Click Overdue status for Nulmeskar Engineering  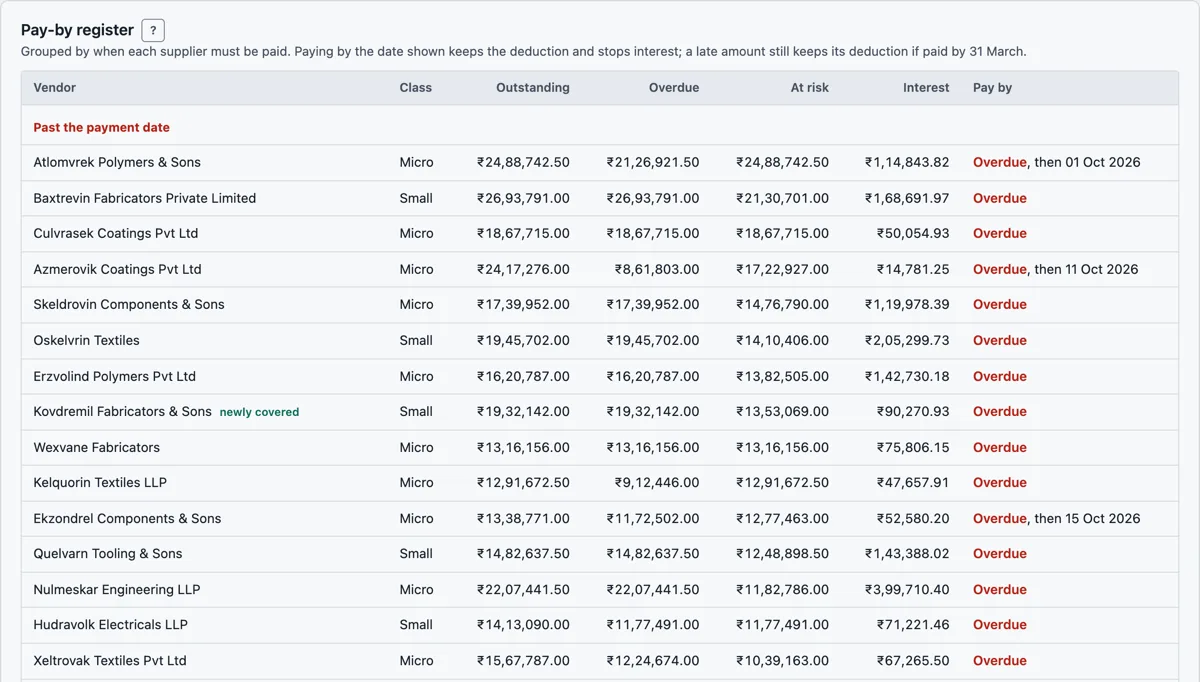pos(1000,589)
